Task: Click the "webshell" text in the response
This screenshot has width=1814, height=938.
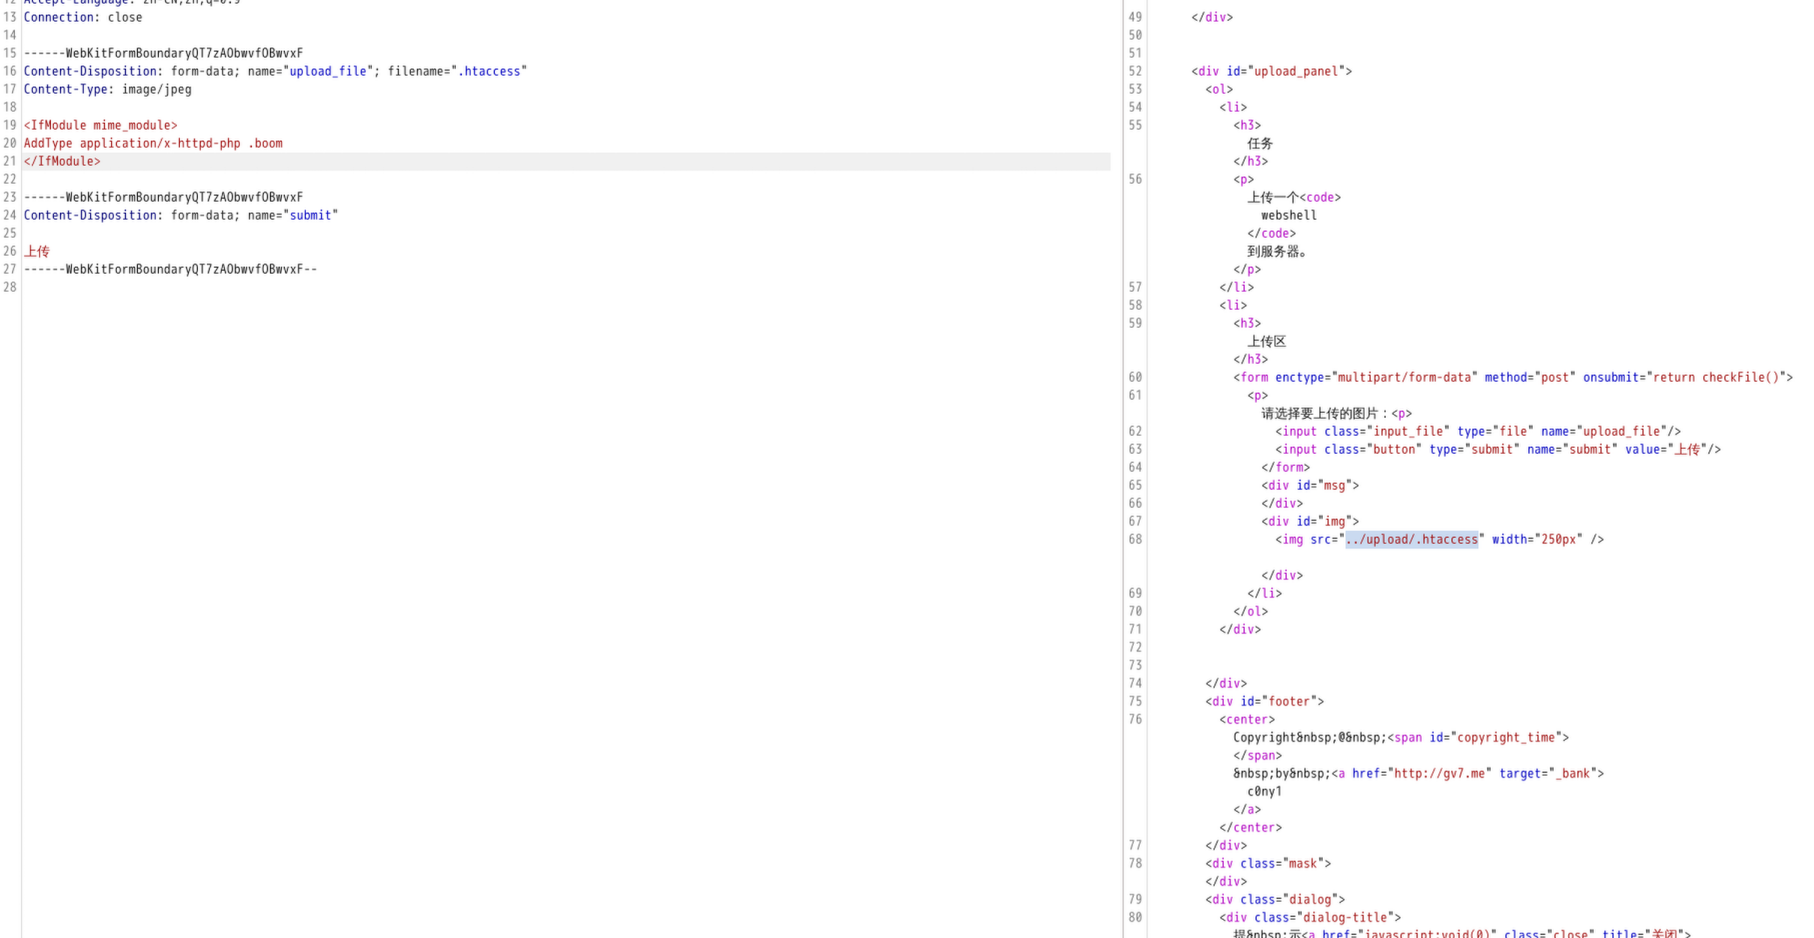Action: point(1289,215)
